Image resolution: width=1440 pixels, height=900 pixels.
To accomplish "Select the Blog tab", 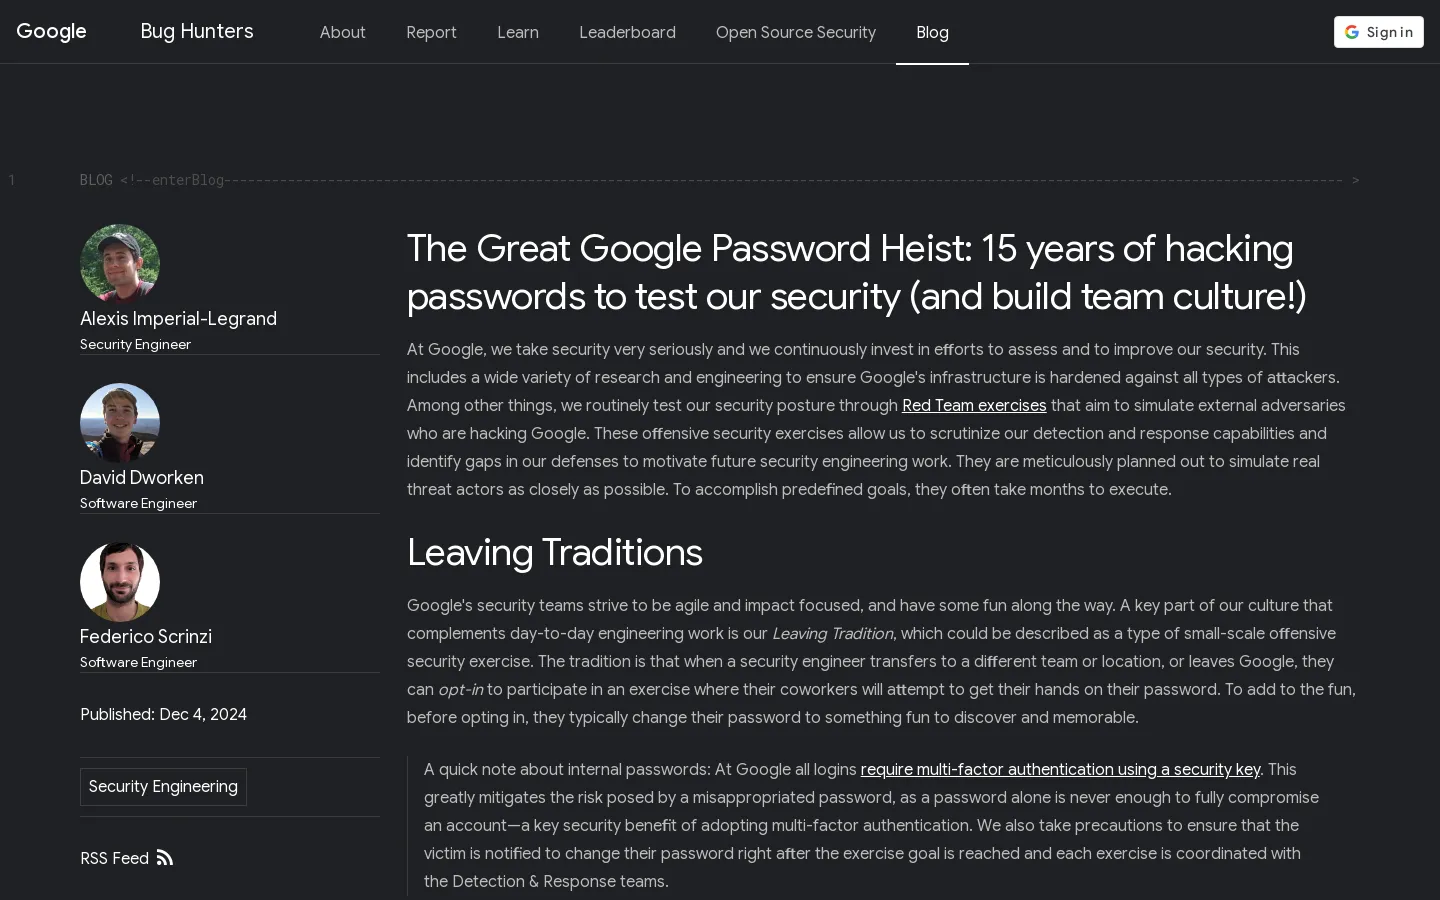I will coord(932,32).
